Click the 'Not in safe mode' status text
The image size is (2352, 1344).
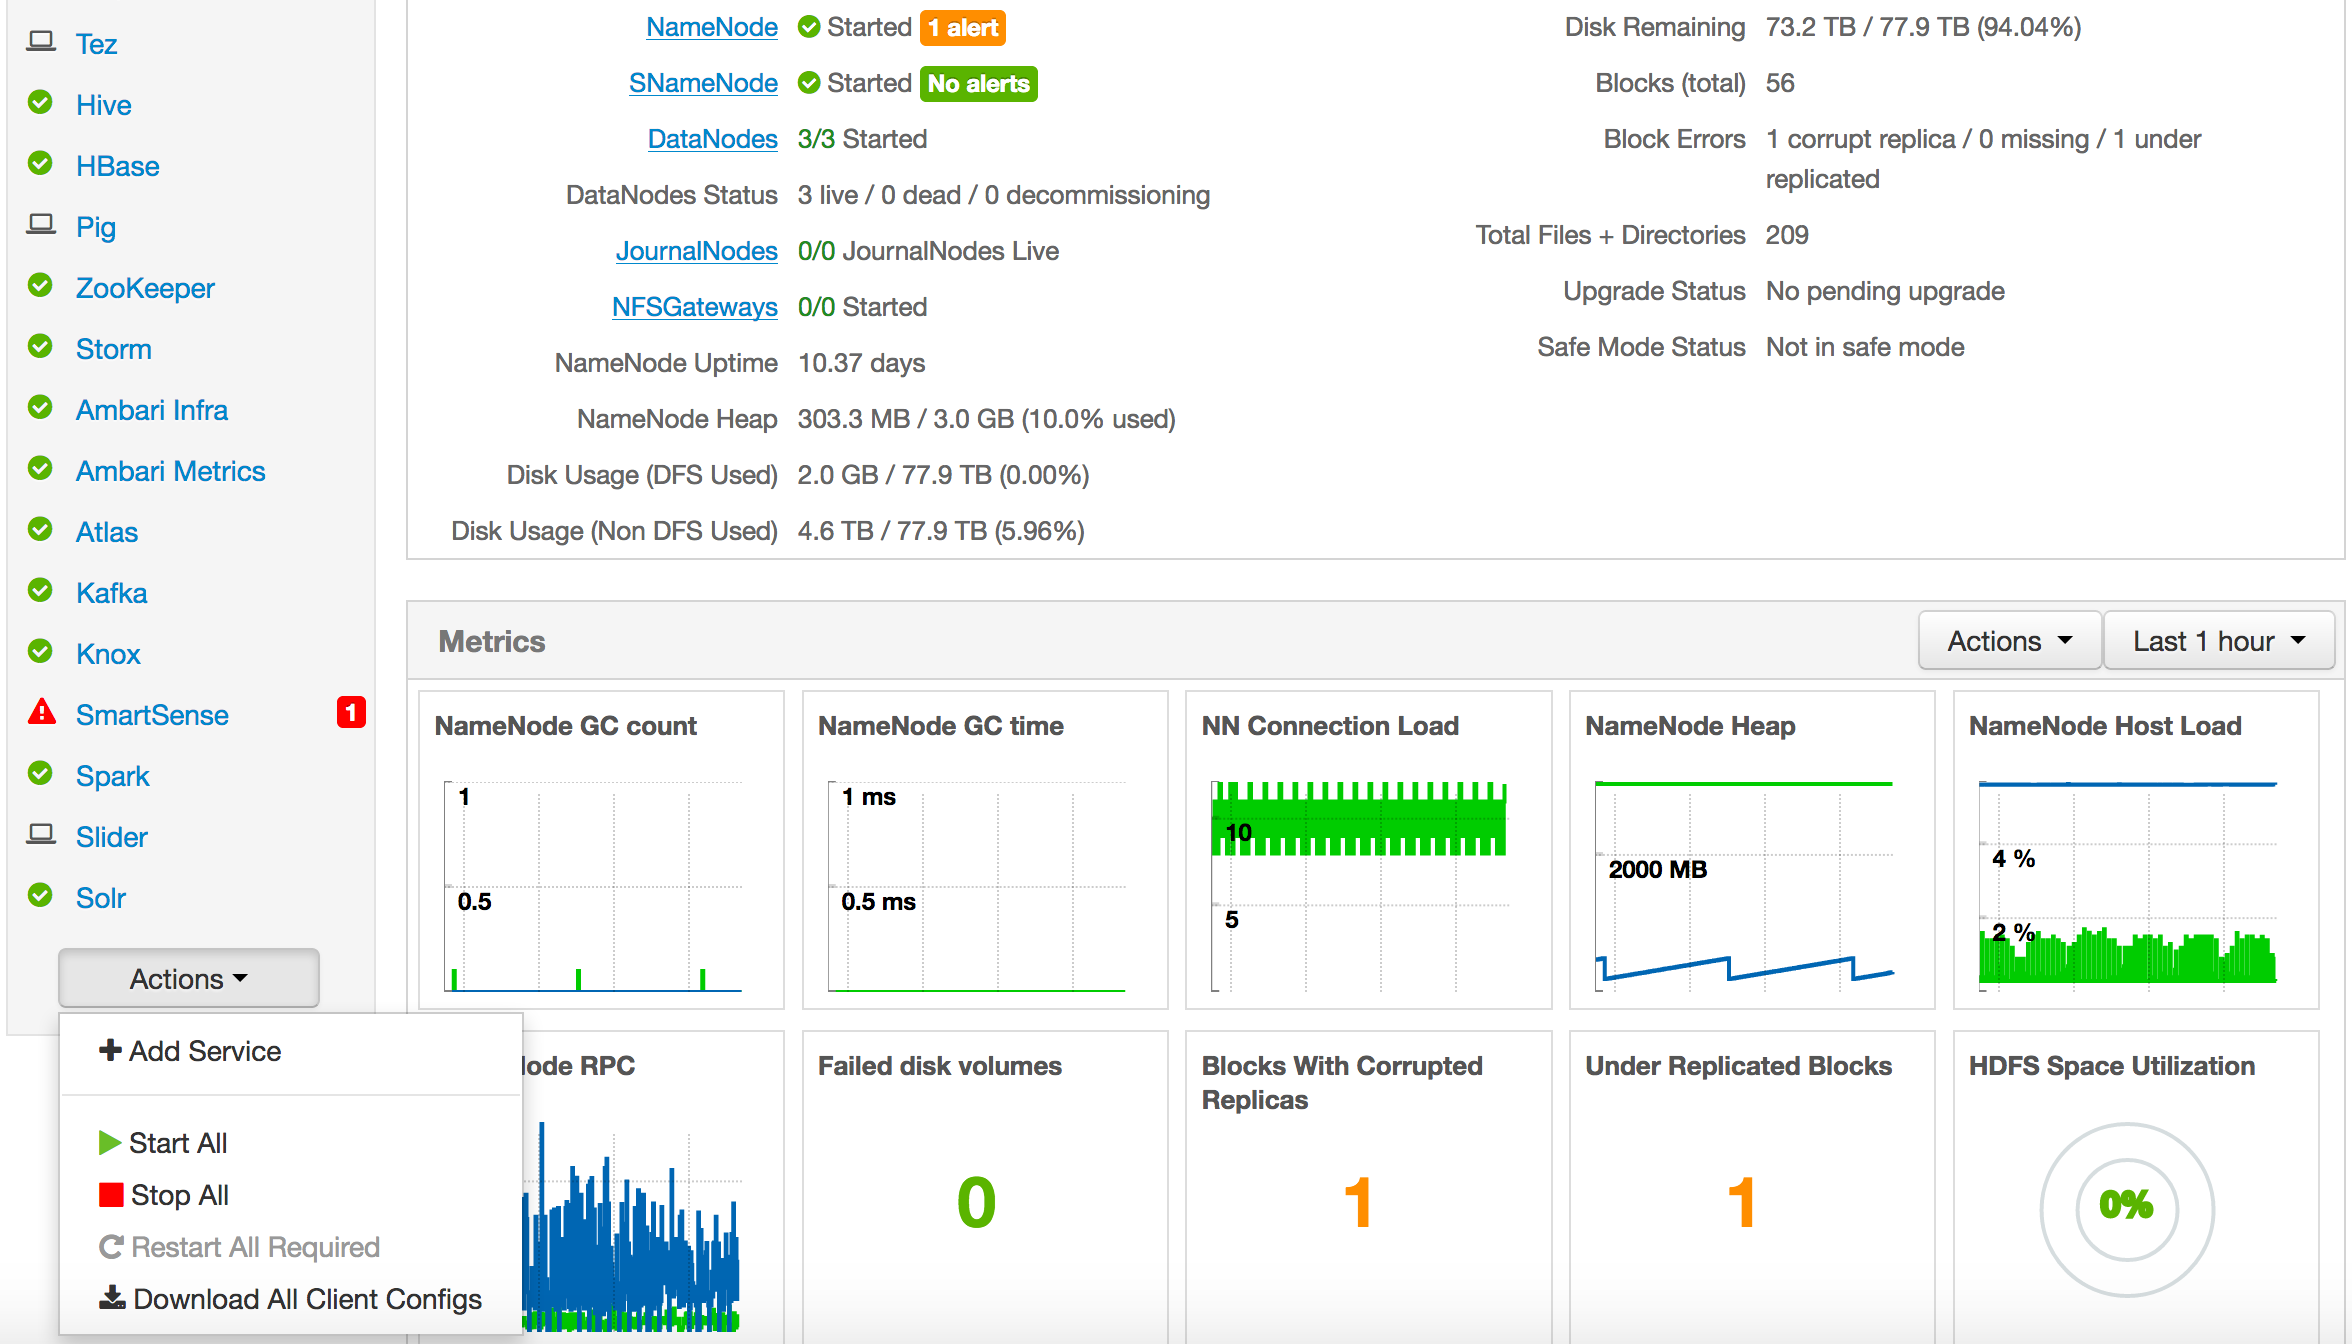pos(1865,347)
